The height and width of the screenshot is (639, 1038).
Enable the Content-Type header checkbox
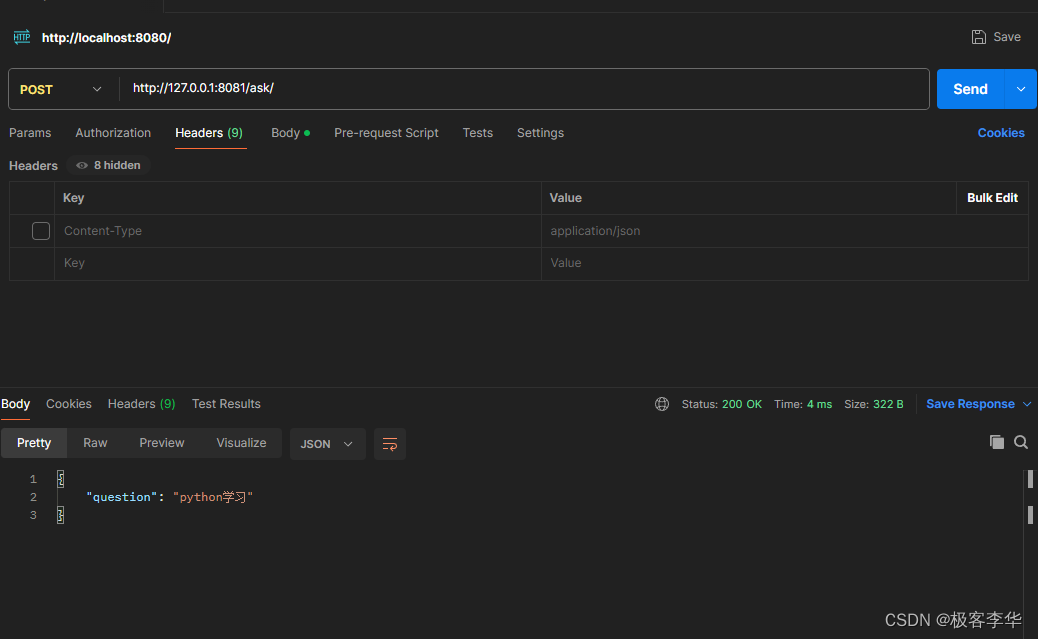[40, 230]
